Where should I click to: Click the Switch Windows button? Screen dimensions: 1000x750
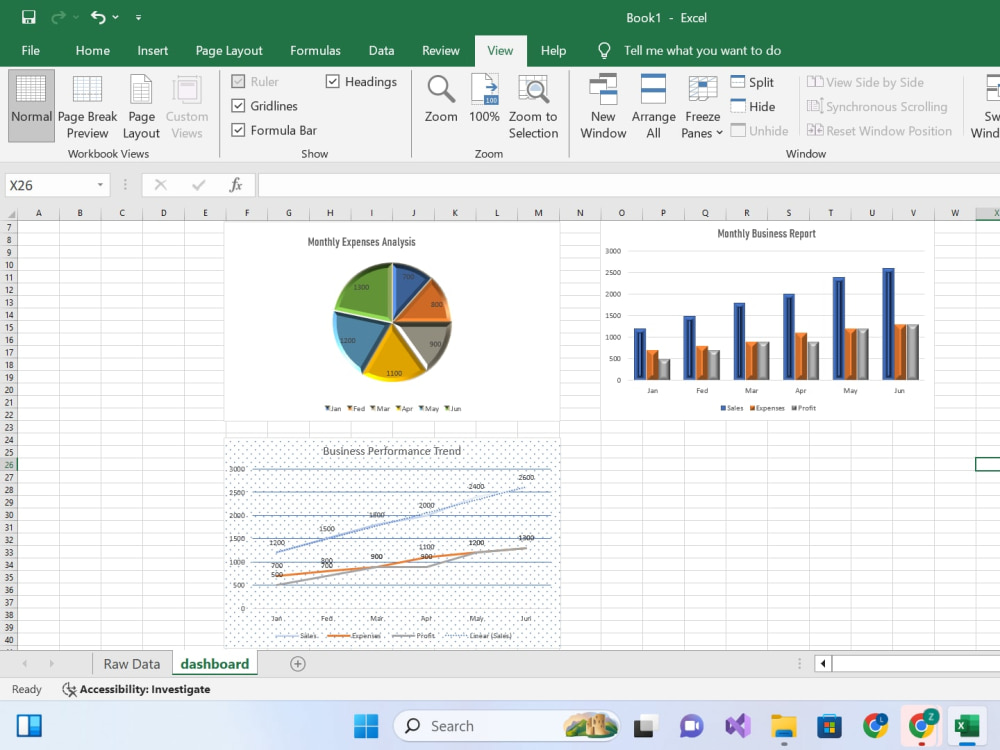[x=985, y=105]
